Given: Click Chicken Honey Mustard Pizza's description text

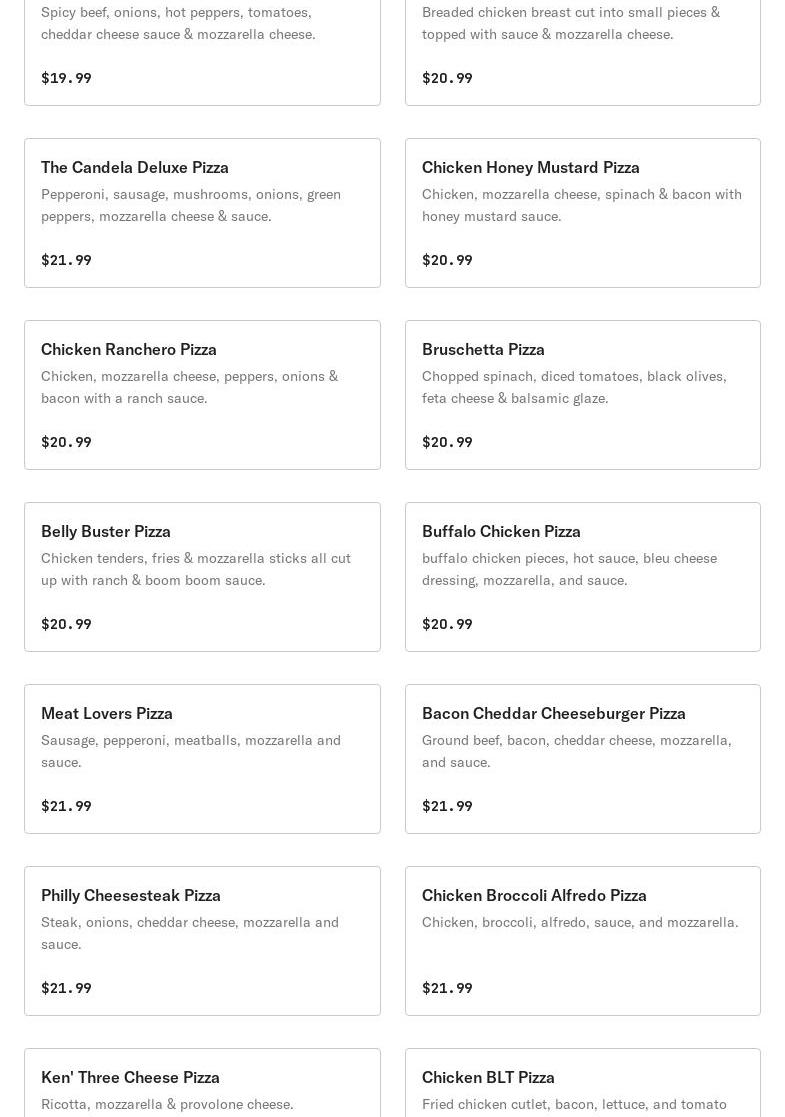Looking at the screenshot, I should pos(581,205).
